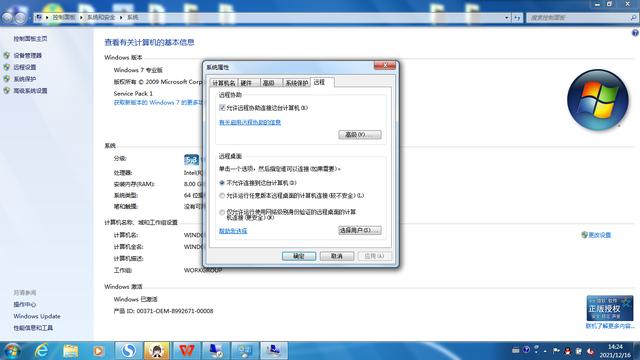Viewport: 640px width, 360px height.
Task: Confirm with the 确定 button
Action: [x=299, y=256]
